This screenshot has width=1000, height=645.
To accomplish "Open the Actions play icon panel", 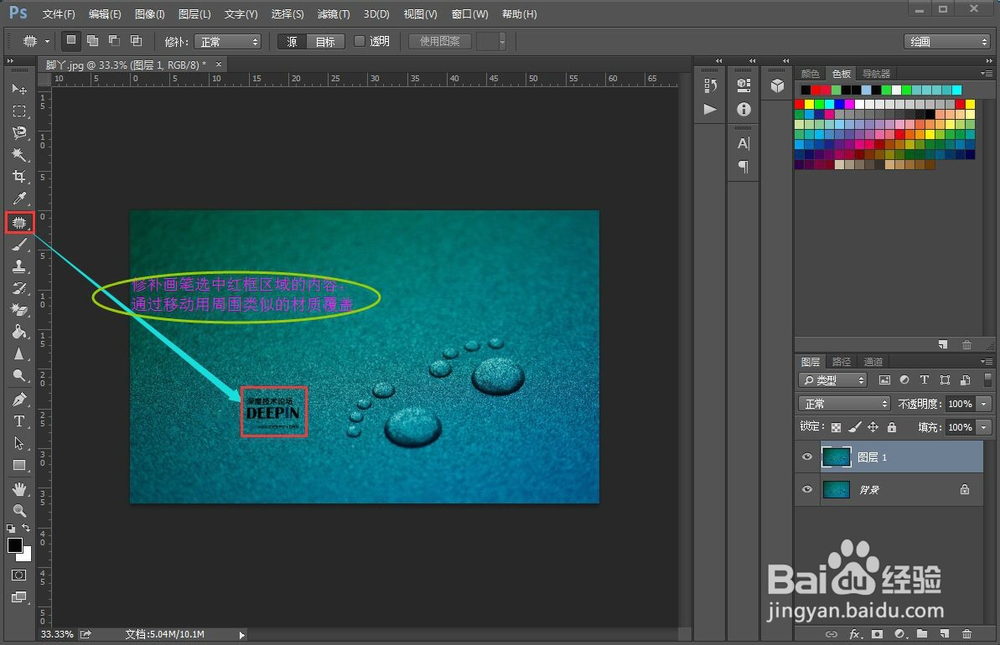I will (710, 109).
